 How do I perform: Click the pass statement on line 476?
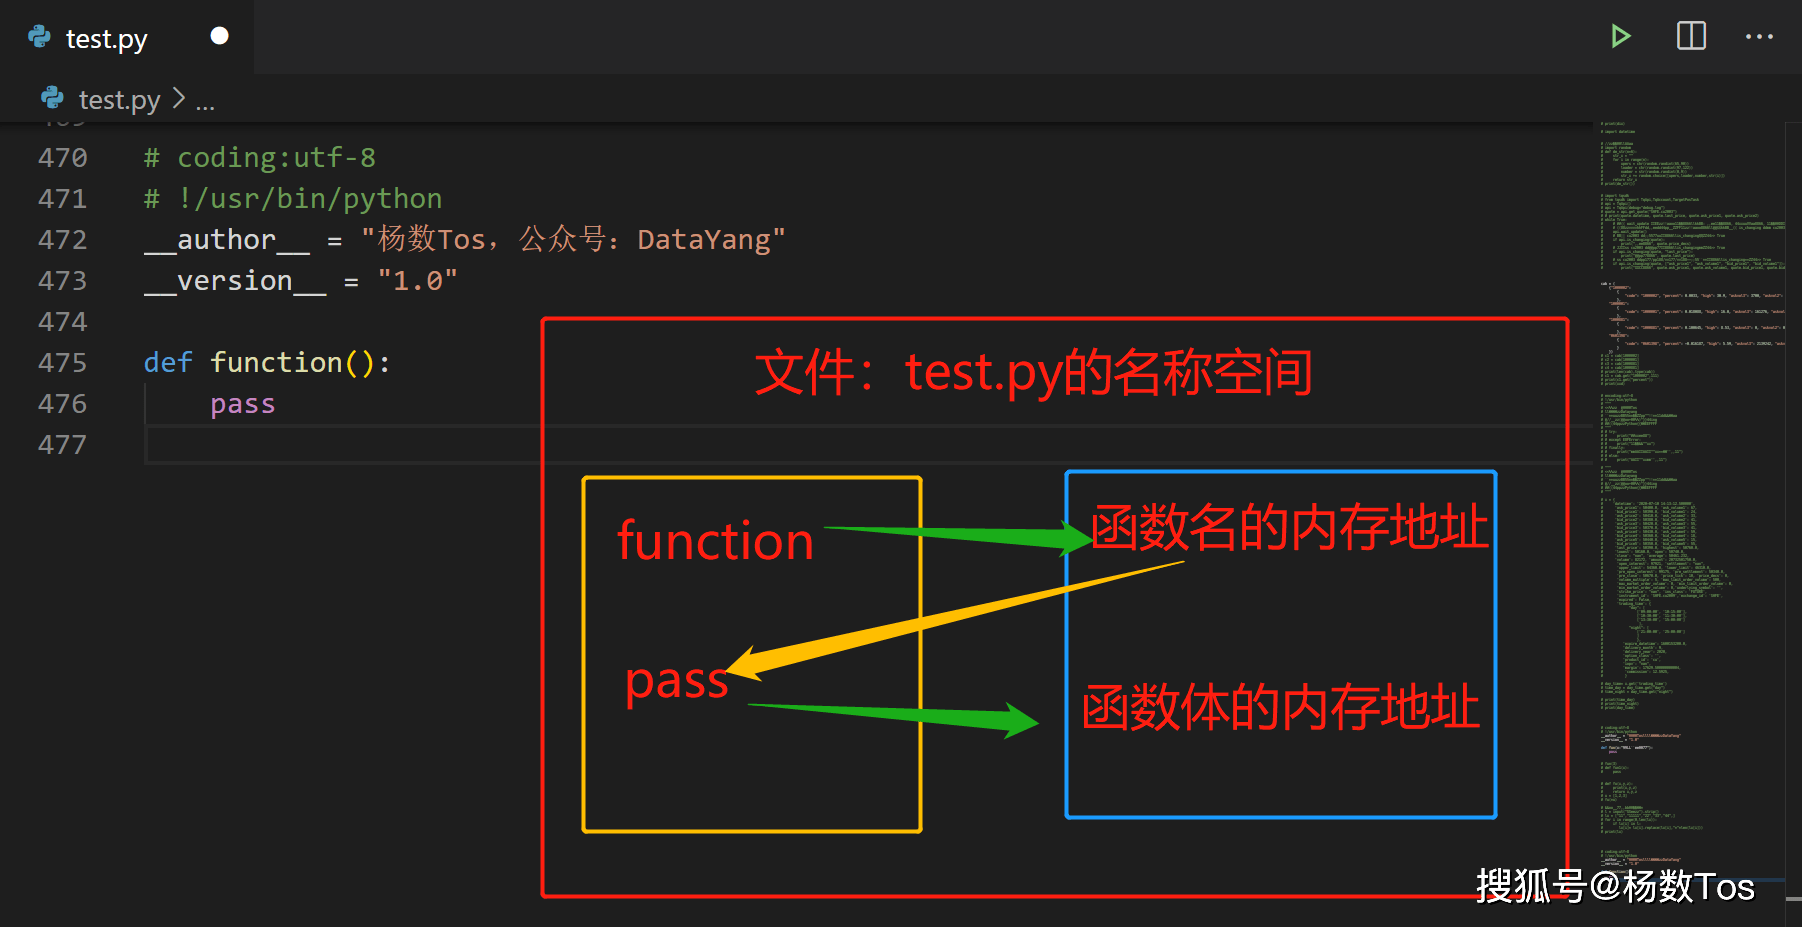(242, 404)
